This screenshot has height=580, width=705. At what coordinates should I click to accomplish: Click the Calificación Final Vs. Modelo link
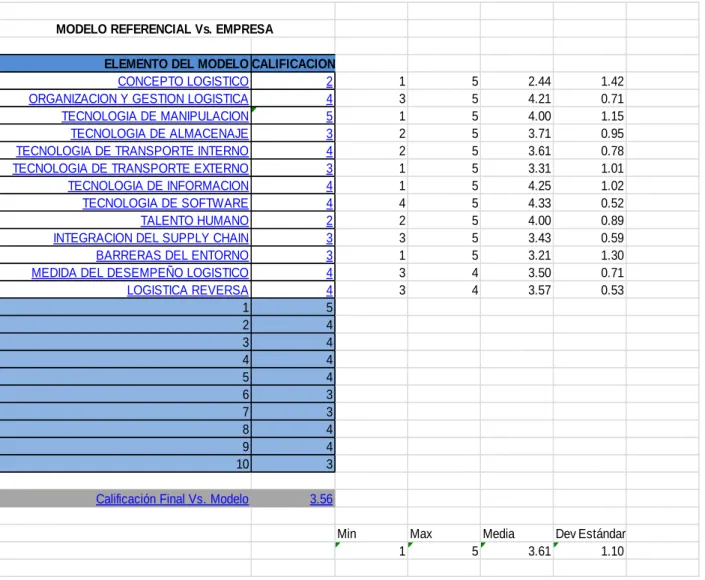tap(172, 499)
